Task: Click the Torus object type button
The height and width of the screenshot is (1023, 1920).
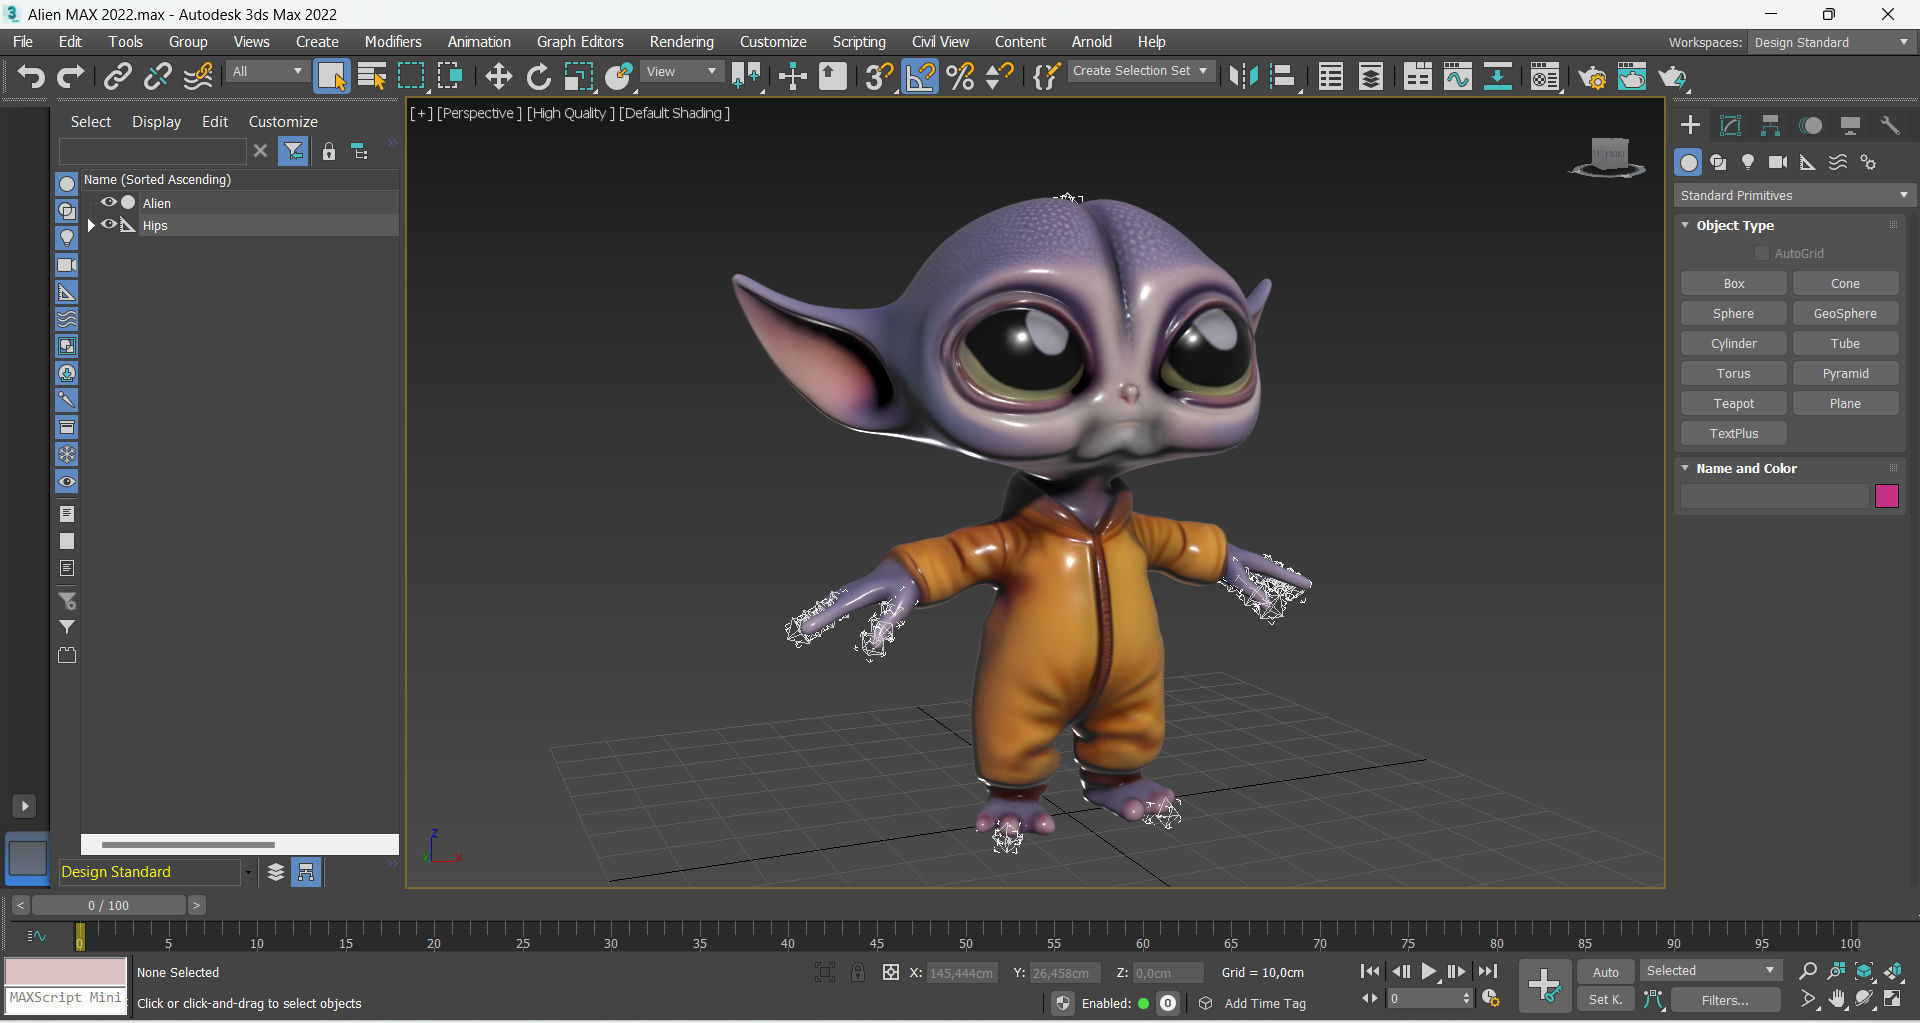Action: point(1734,374)
